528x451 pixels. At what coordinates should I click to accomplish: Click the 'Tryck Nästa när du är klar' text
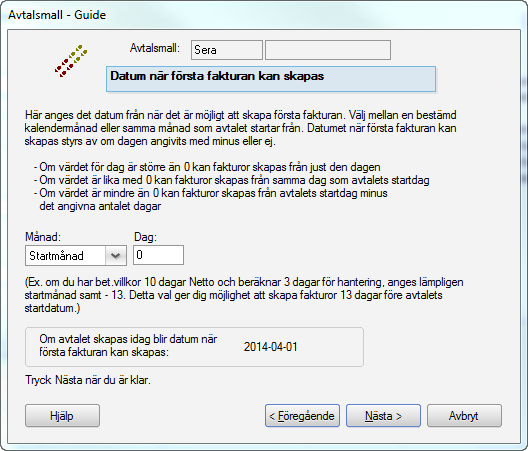click(x=88, y=380)
